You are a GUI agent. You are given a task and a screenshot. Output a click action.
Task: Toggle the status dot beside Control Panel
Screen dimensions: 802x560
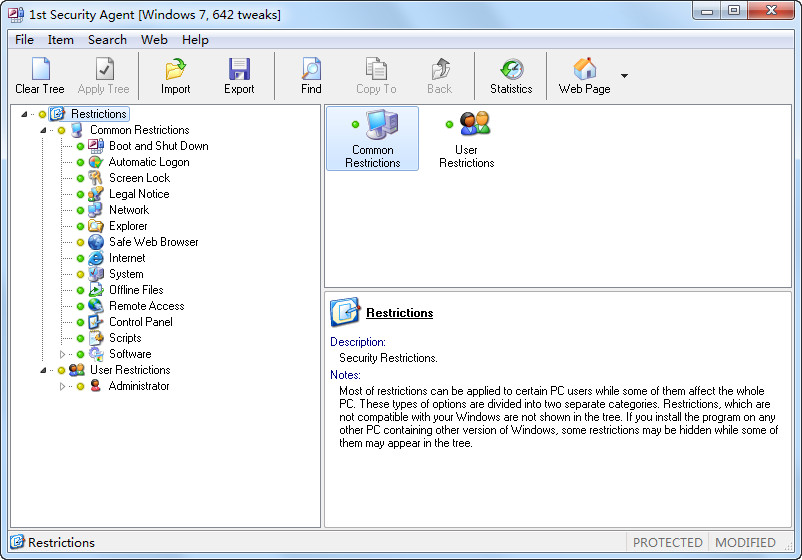tap(80, 323)
